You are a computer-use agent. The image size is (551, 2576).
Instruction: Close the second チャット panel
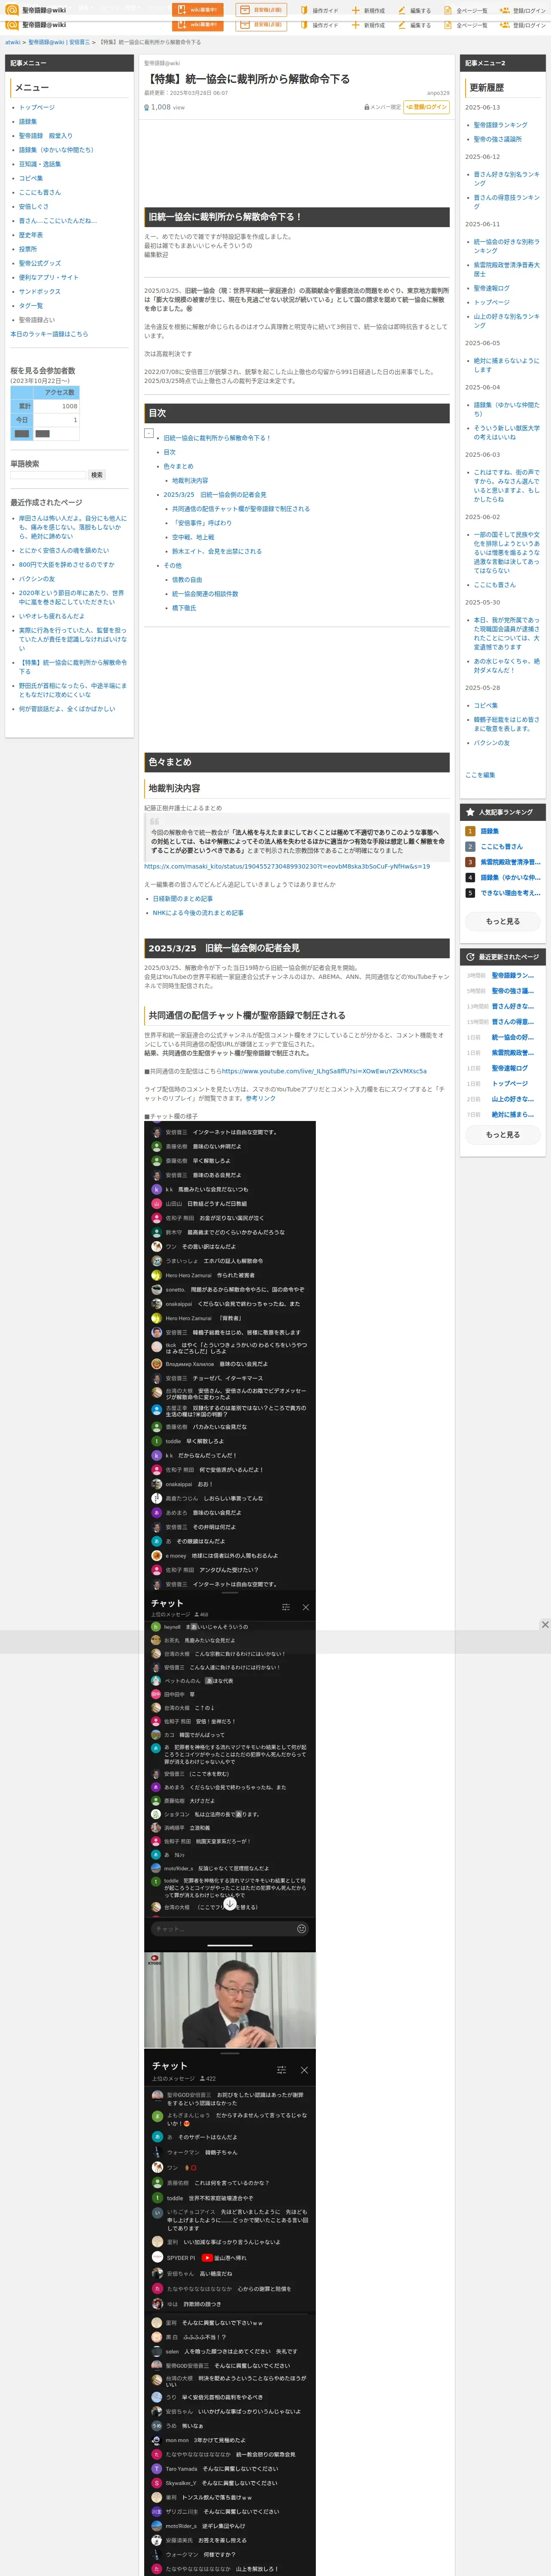coord(304,2070)
